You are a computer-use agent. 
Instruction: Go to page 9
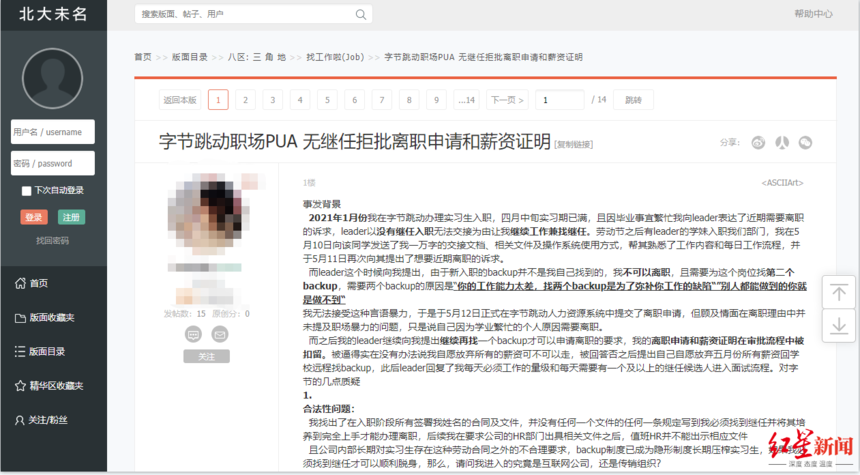437,100
